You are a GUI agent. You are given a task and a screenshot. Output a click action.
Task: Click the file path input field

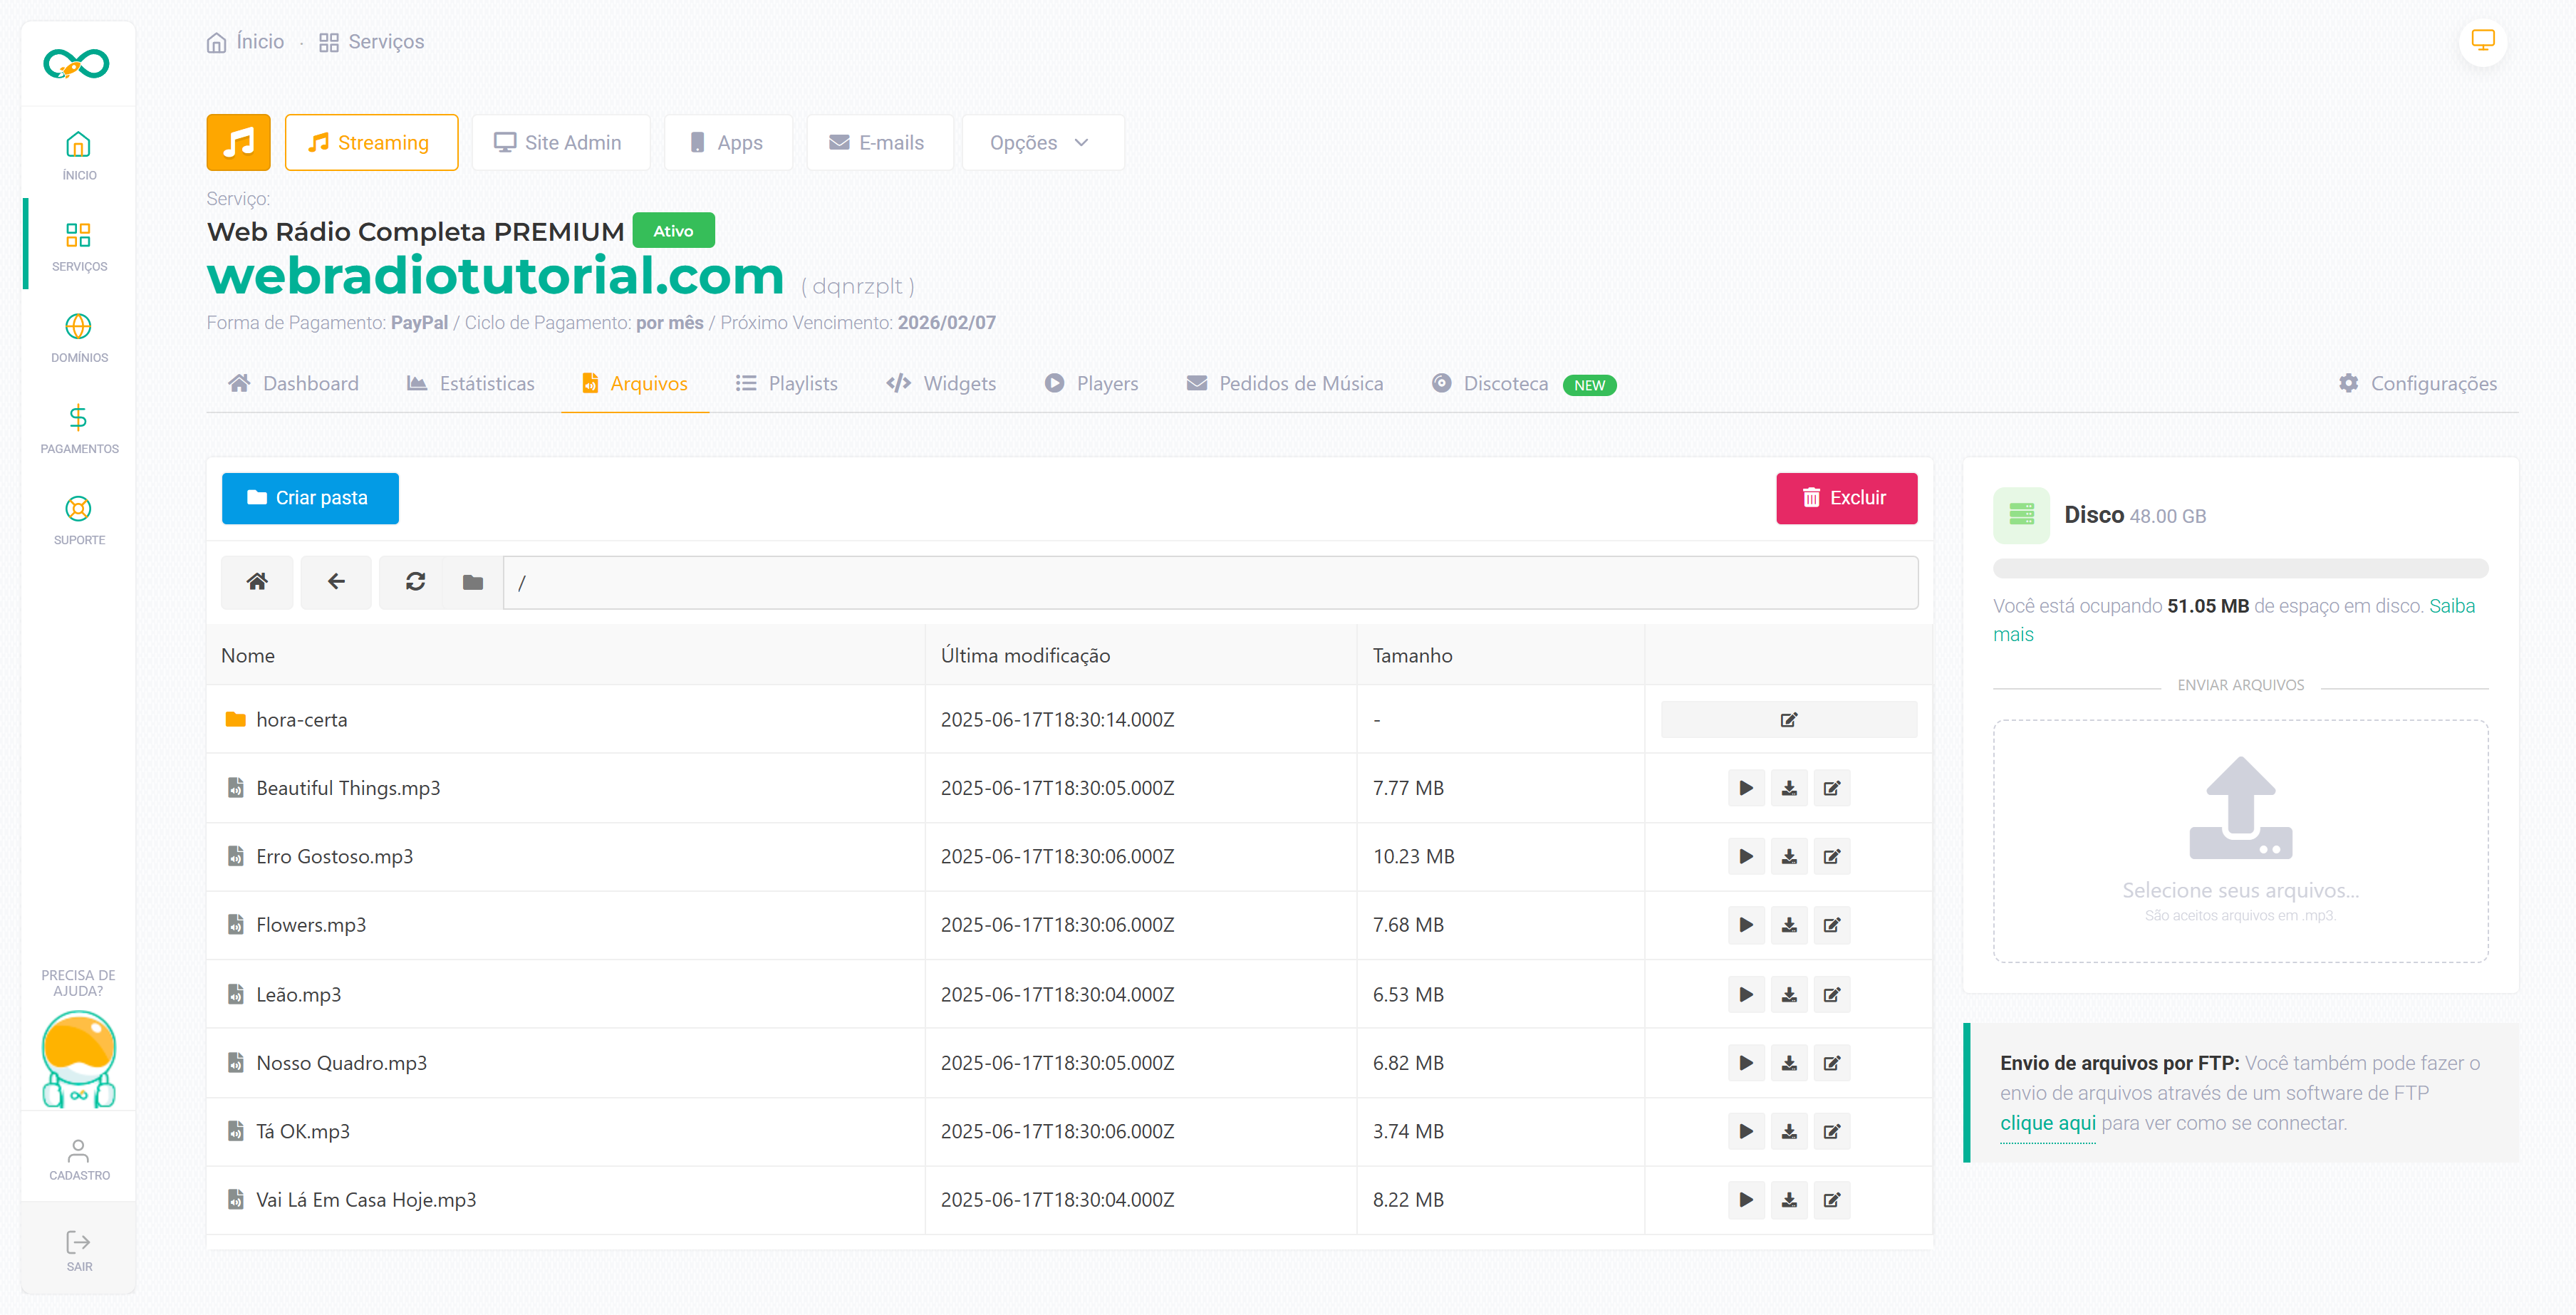point(1210,582)
